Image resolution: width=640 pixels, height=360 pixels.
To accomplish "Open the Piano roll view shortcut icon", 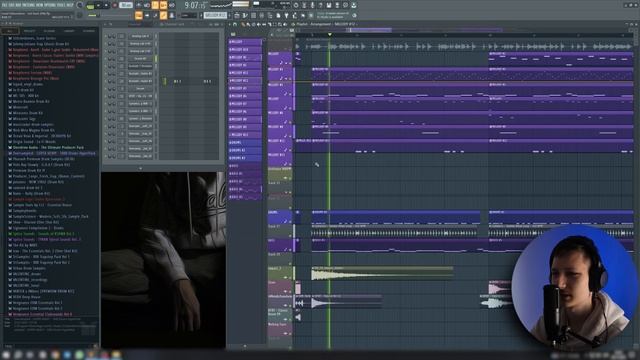I will pos(245,16).
